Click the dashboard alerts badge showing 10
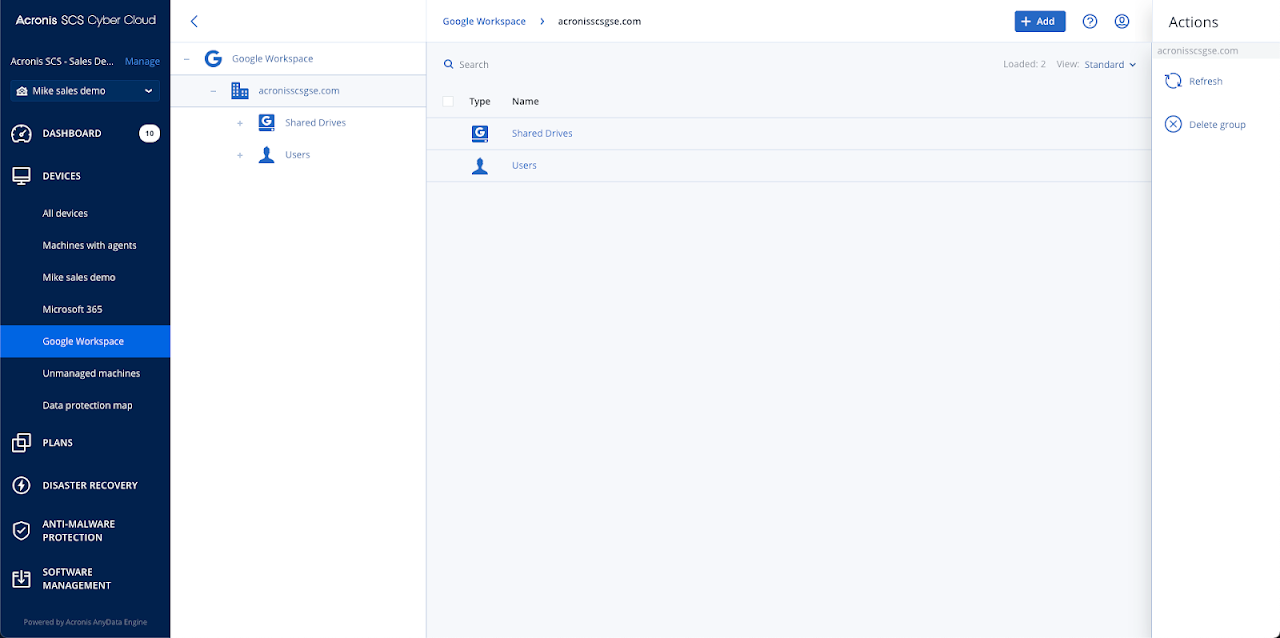Viewport: 1280px width, 638px height. click(149, 134)
